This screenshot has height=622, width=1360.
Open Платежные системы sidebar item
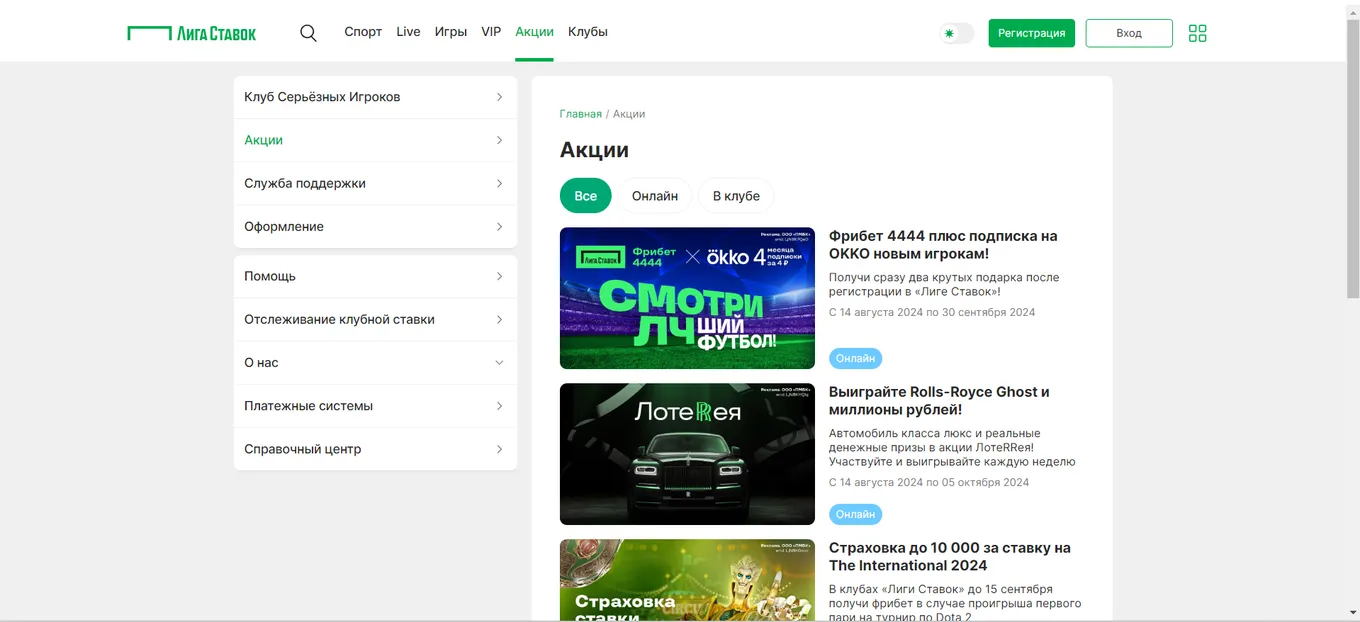(375, 406)
